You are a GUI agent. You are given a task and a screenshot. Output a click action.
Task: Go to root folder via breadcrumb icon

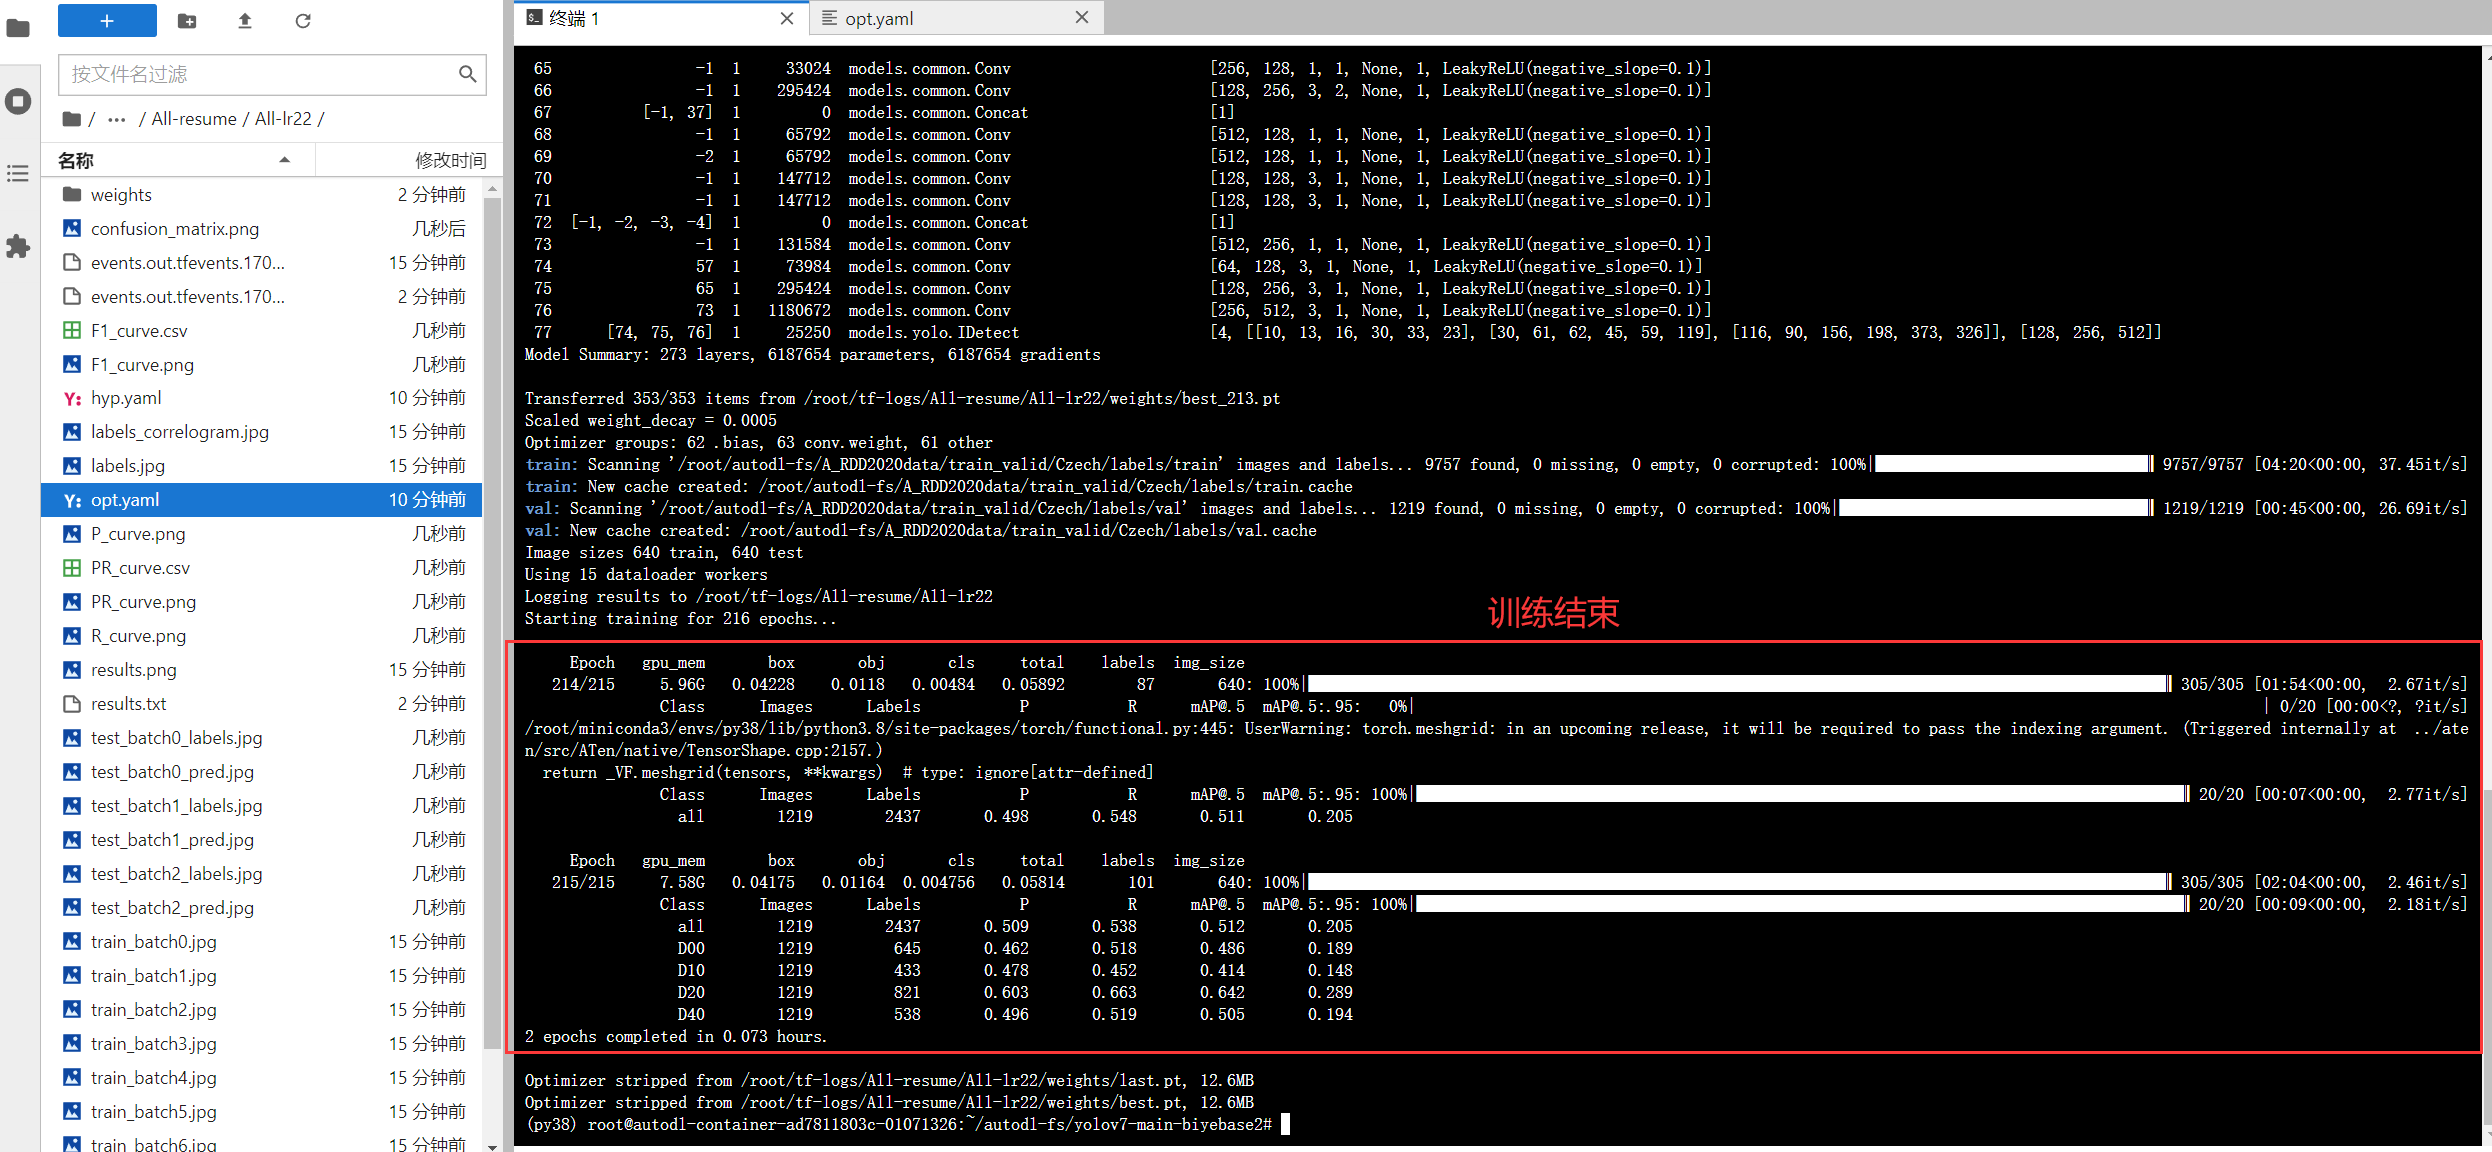(x=71, y=119)
